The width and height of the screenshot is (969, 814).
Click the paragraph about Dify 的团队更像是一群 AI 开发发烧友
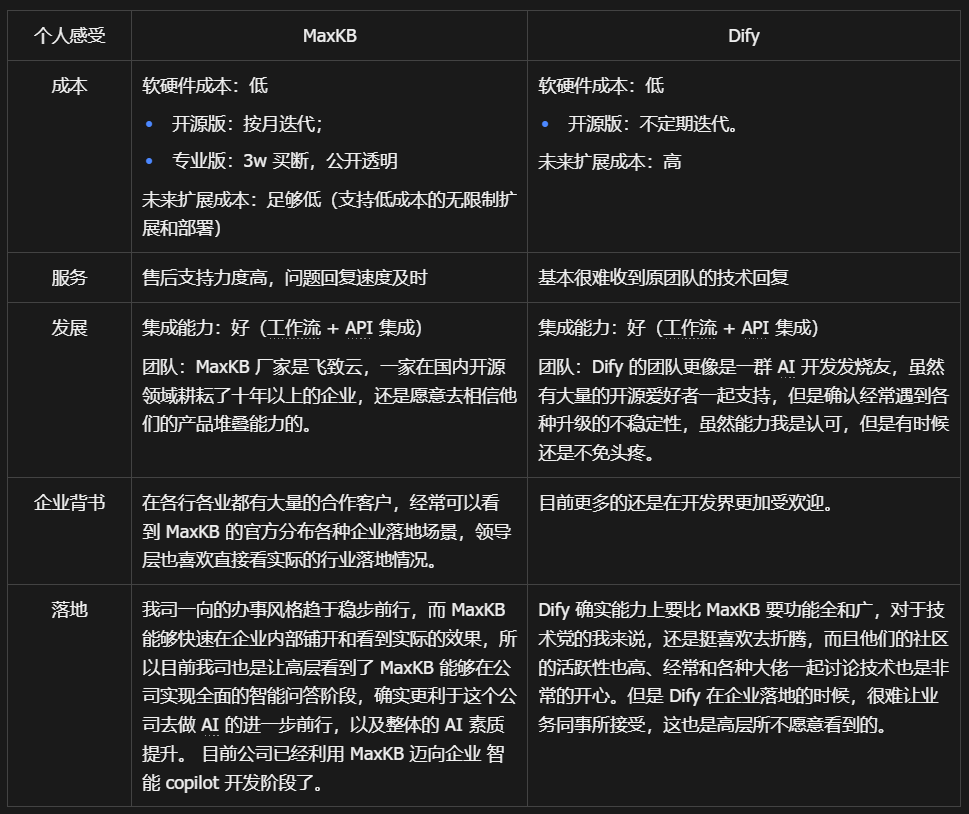(743, 410)
